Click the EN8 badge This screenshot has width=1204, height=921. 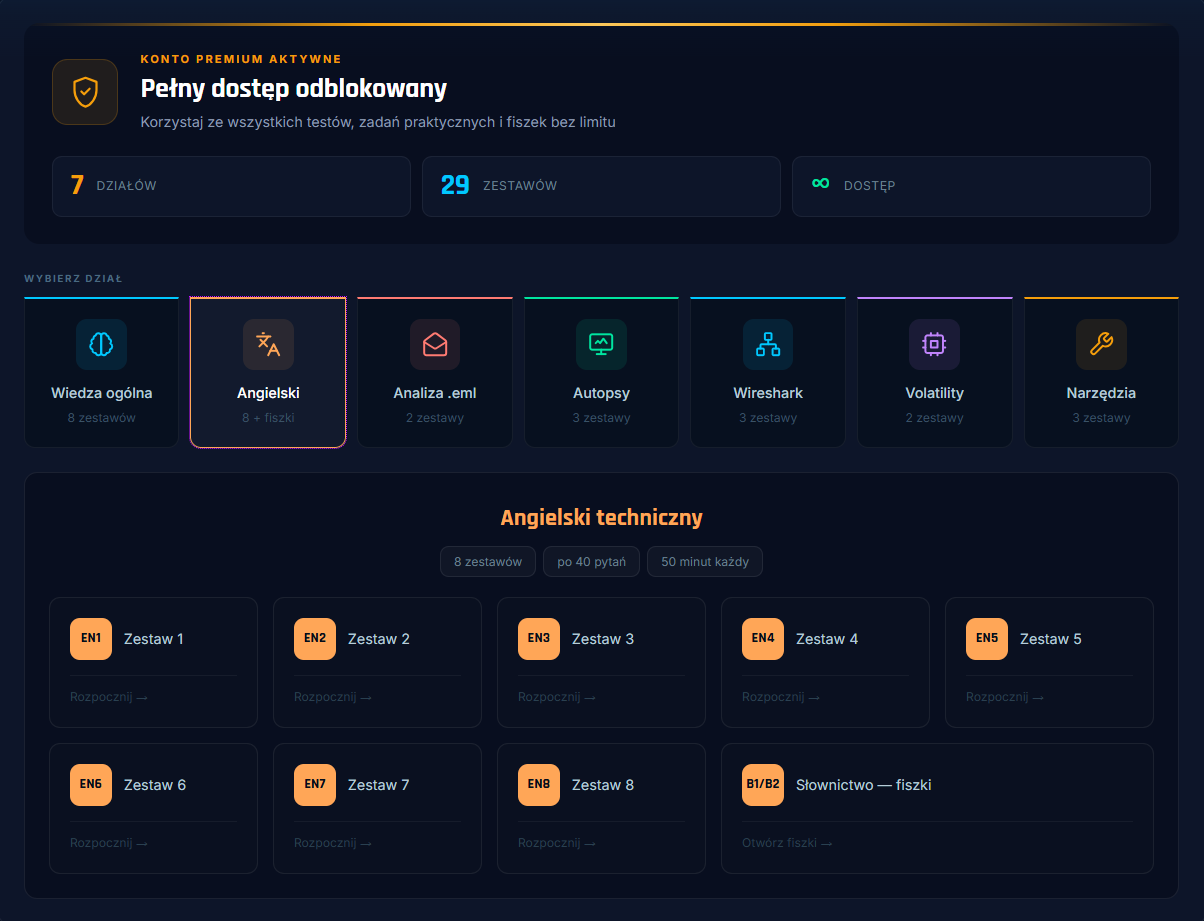[x=539, y=785]
